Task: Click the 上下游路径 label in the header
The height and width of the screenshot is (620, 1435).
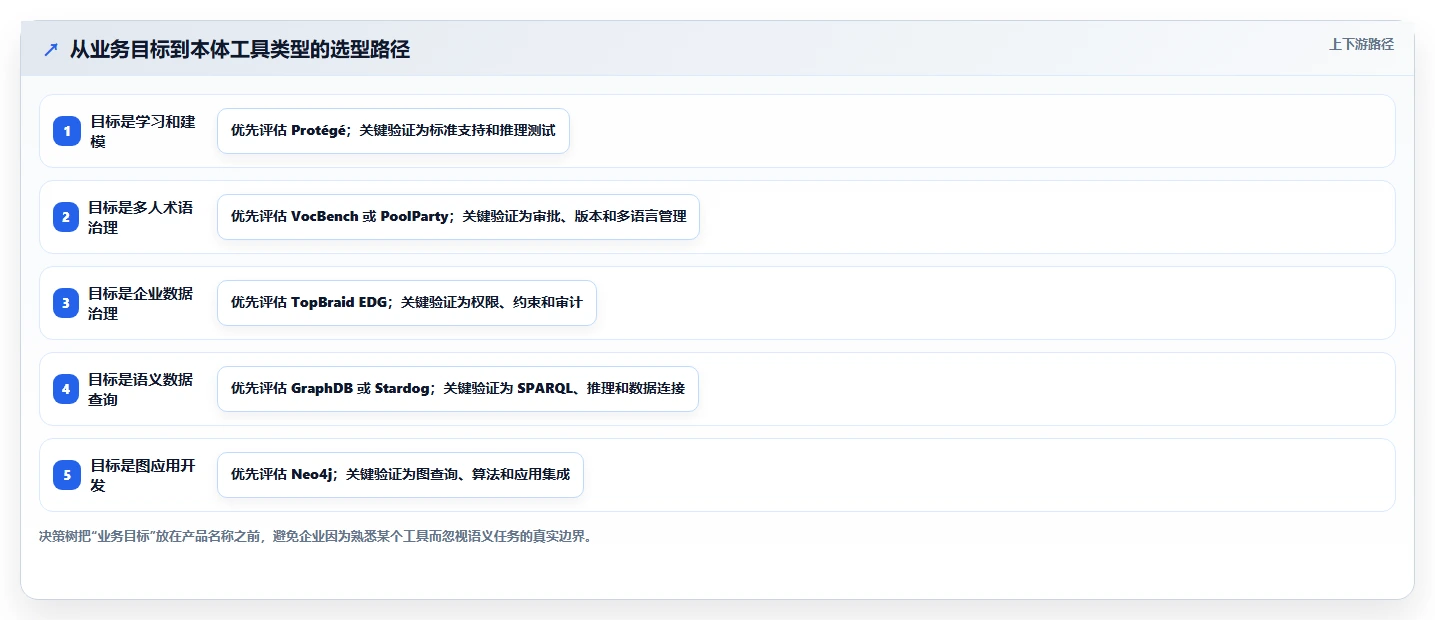Action: click(x=1361, y=44)
